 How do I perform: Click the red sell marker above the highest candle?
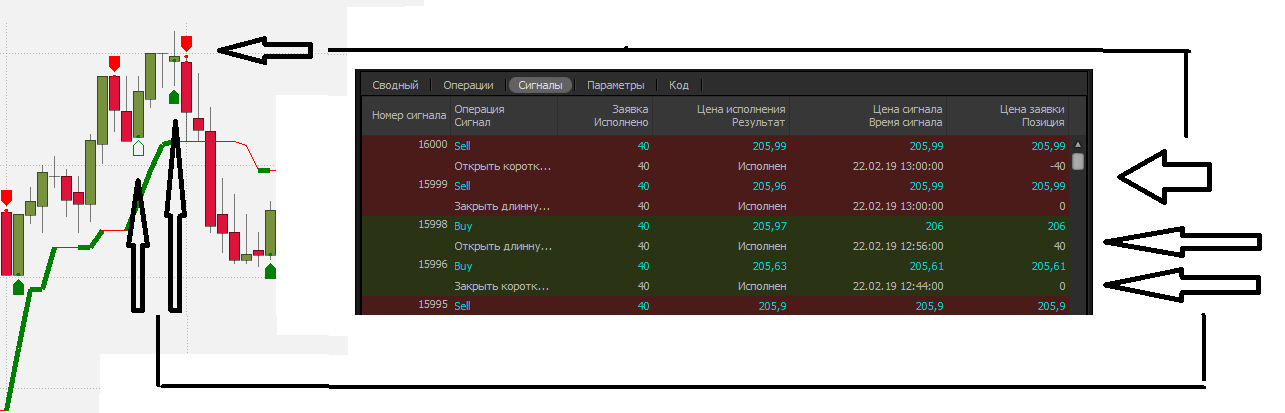point(186,43)
